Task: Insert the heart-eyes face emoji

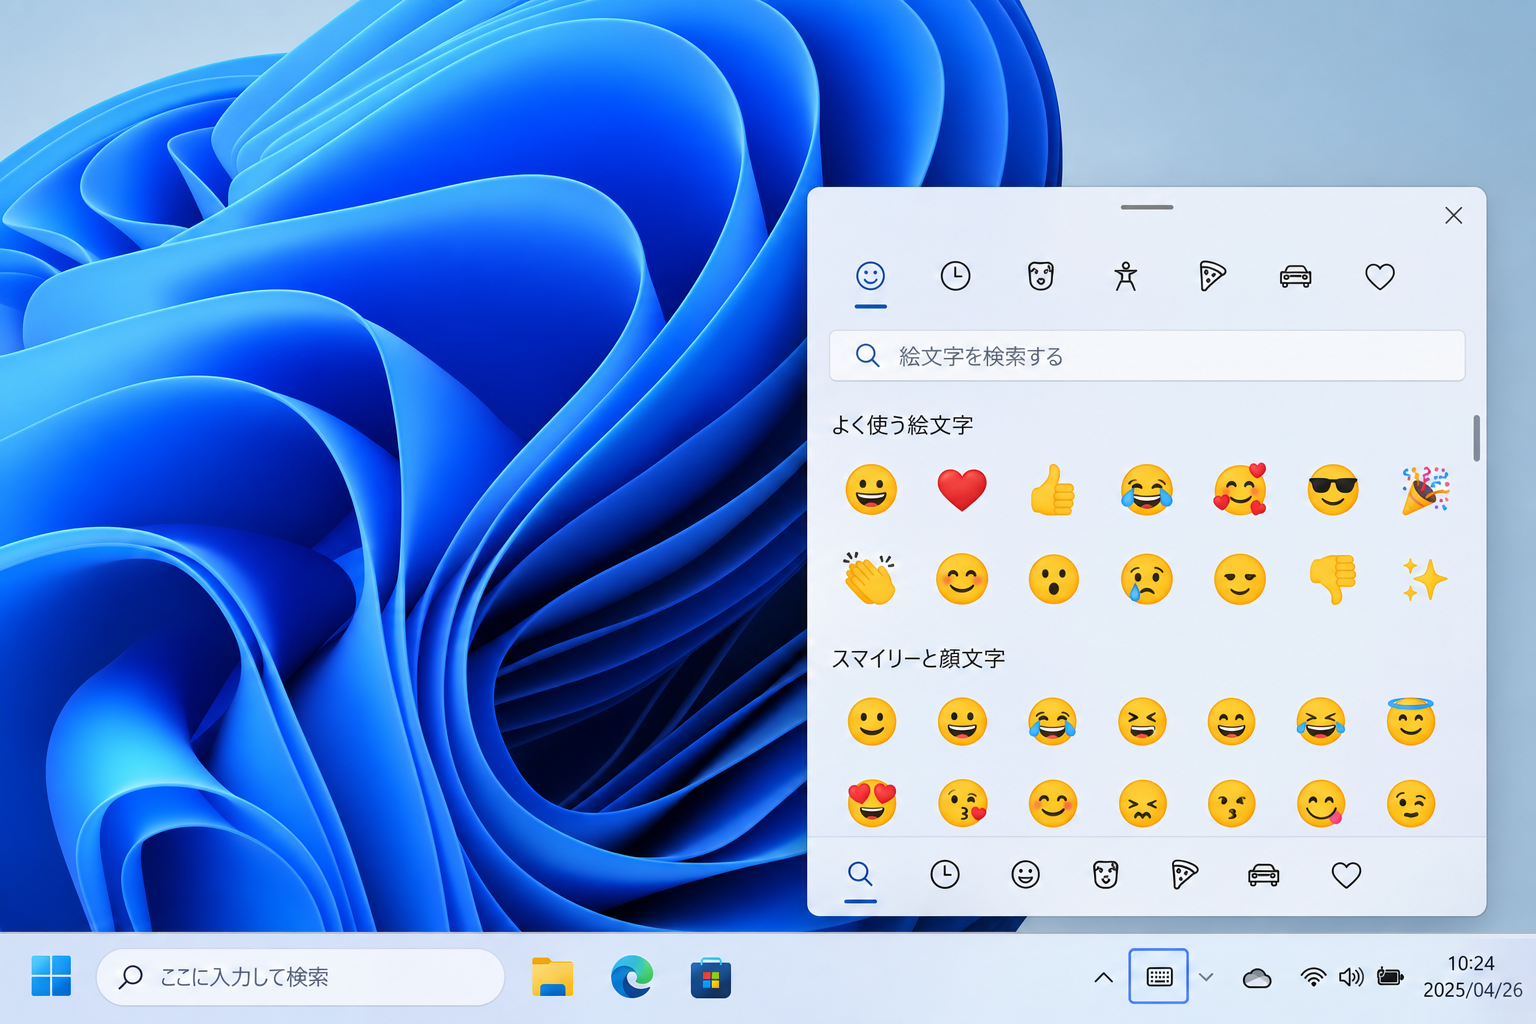Action: (872, 803)
